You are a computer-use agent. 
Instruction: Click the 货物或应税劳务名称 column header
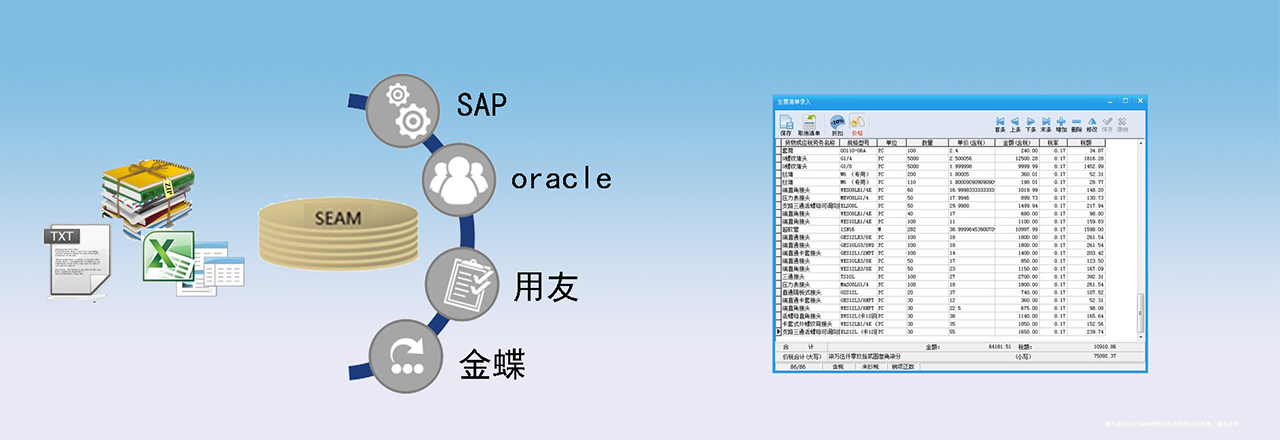[x=811, y=143]
